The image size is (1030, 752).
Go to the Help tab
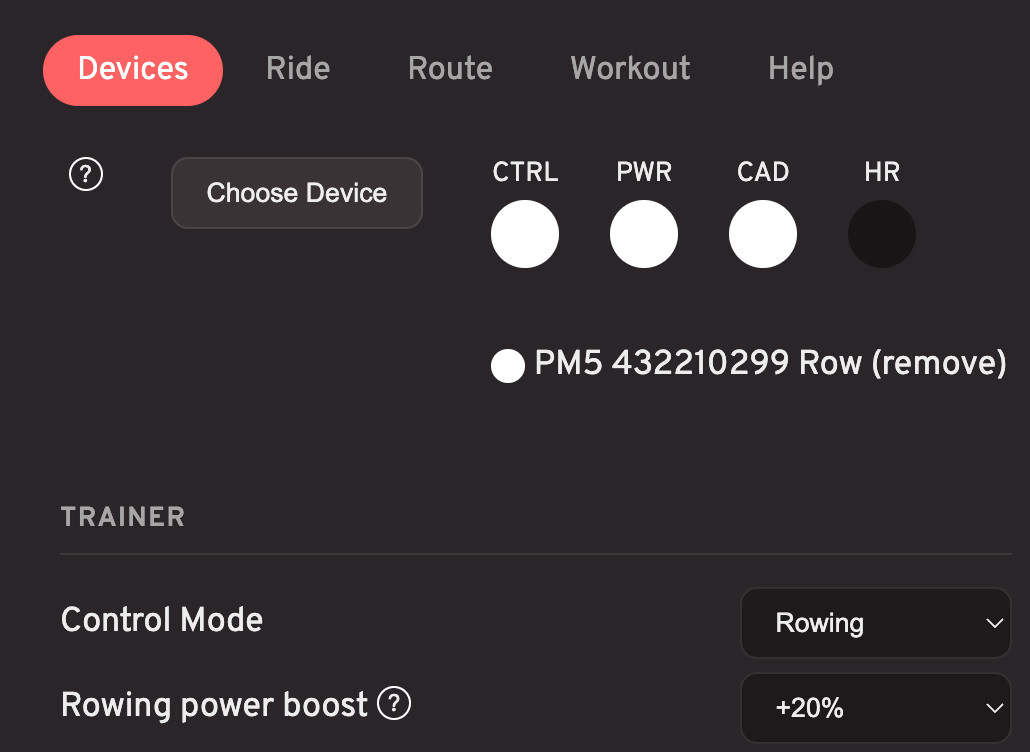(801, 69)
